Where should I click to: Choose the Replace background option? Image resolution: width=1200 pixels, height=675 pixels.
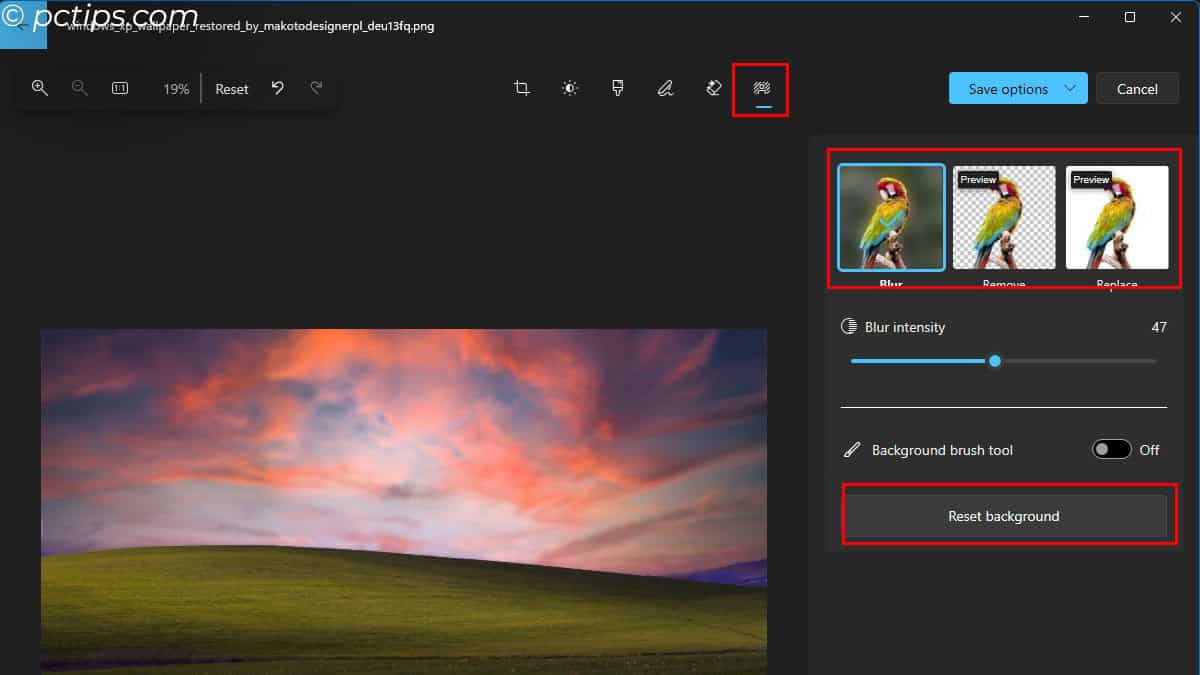click(x=1117, y=216)
